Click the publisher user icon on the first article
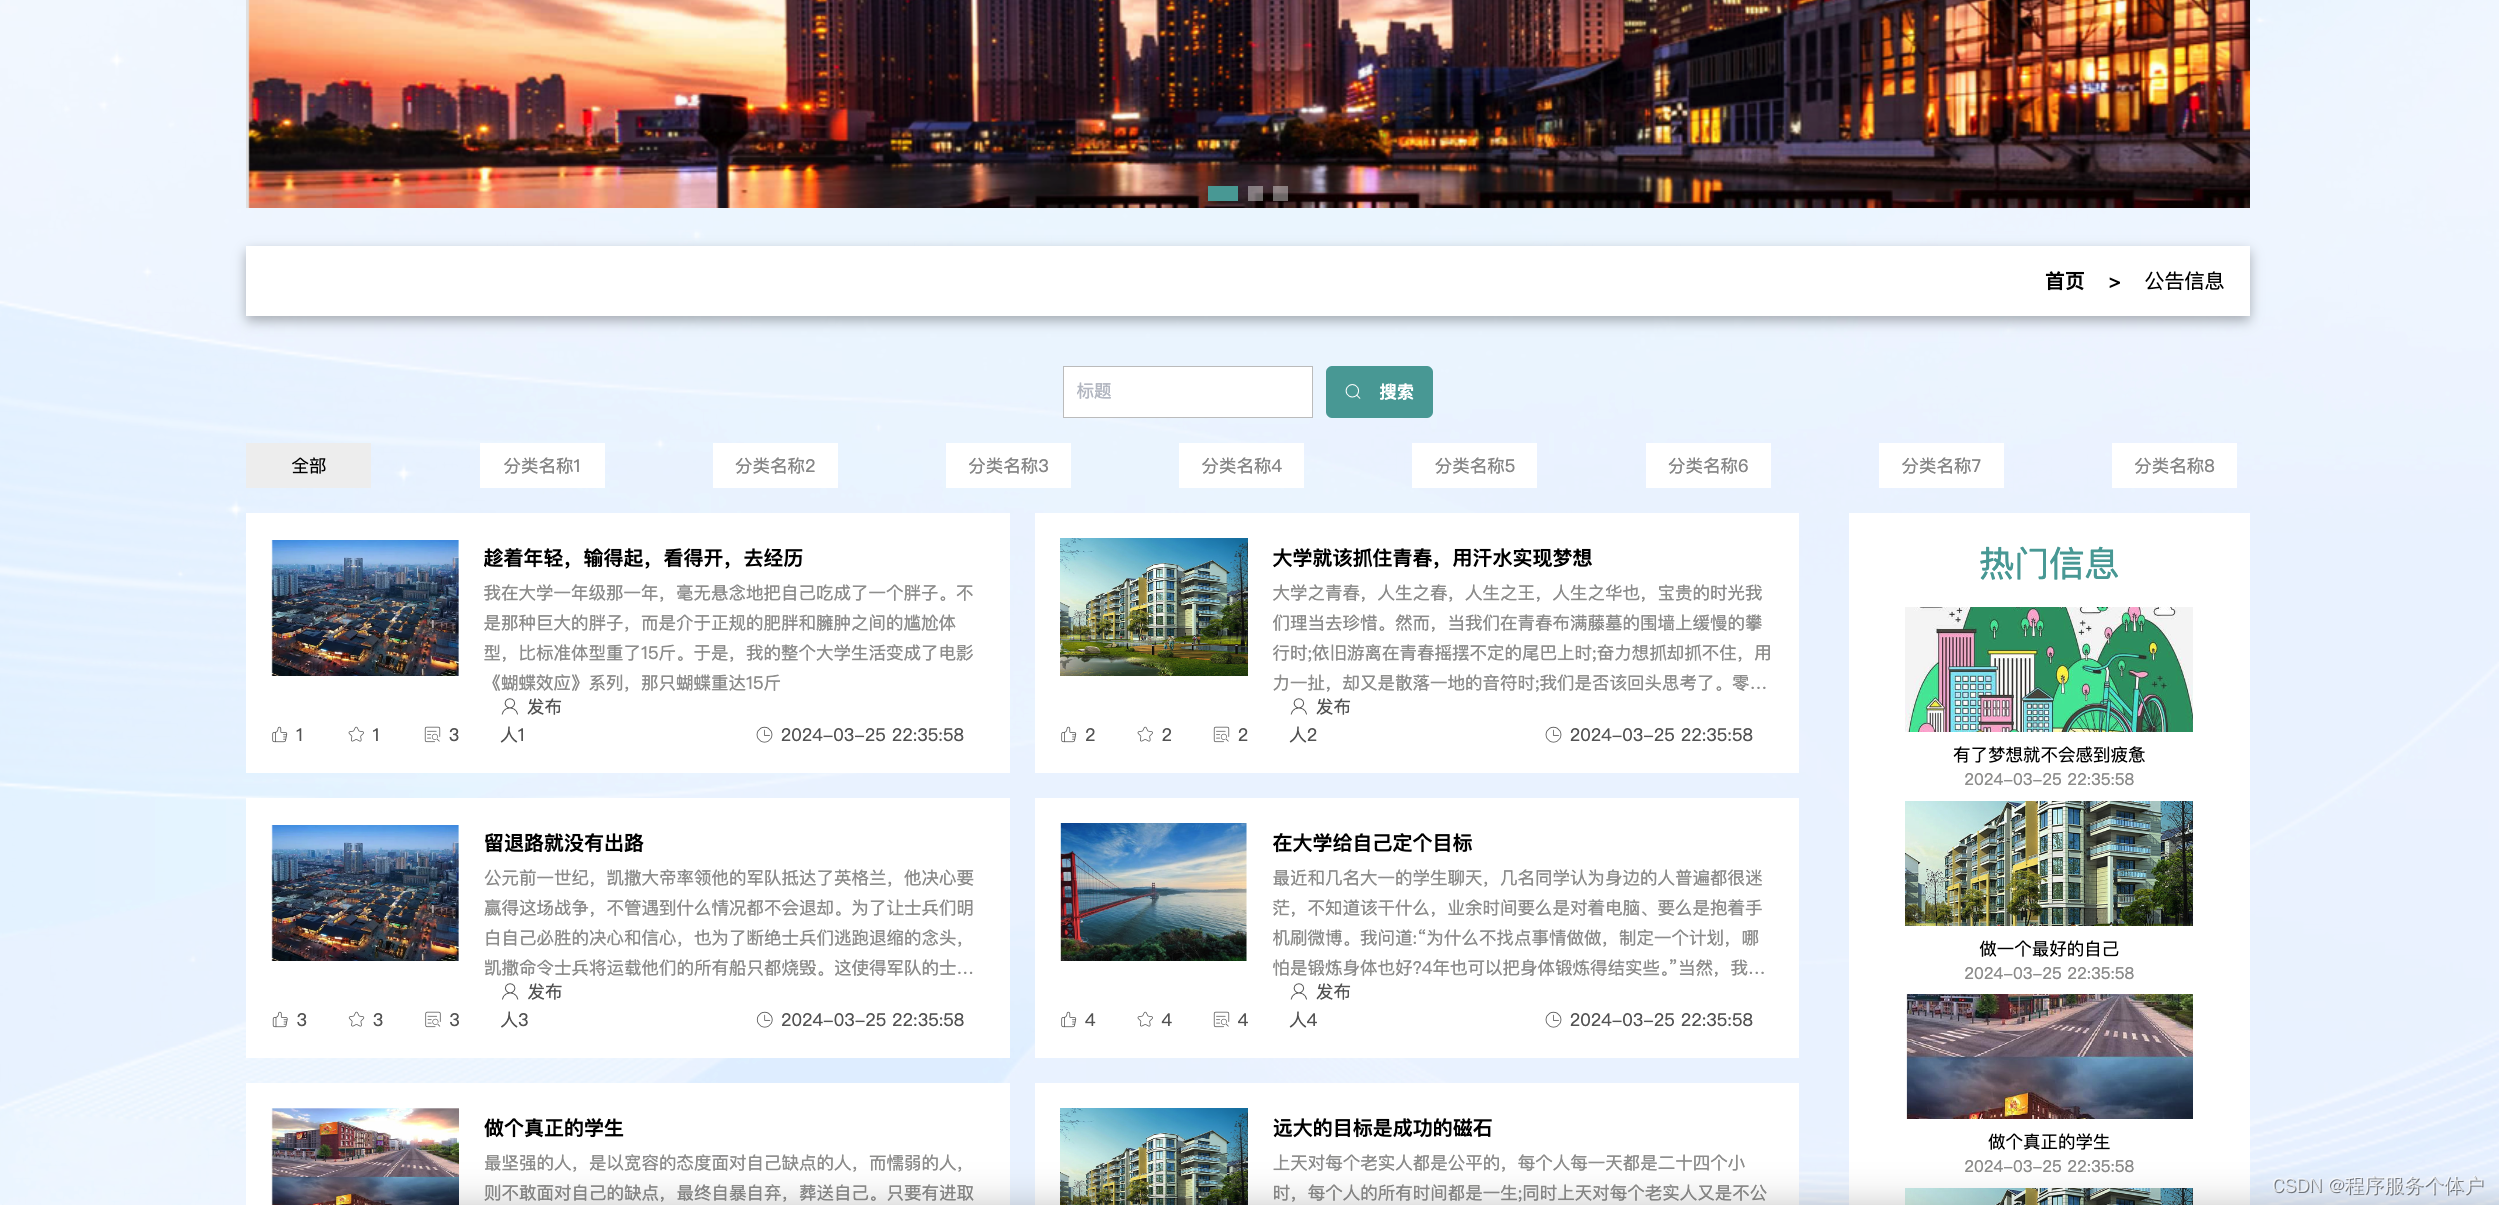 pyautogui.click(x=509, y=707)
